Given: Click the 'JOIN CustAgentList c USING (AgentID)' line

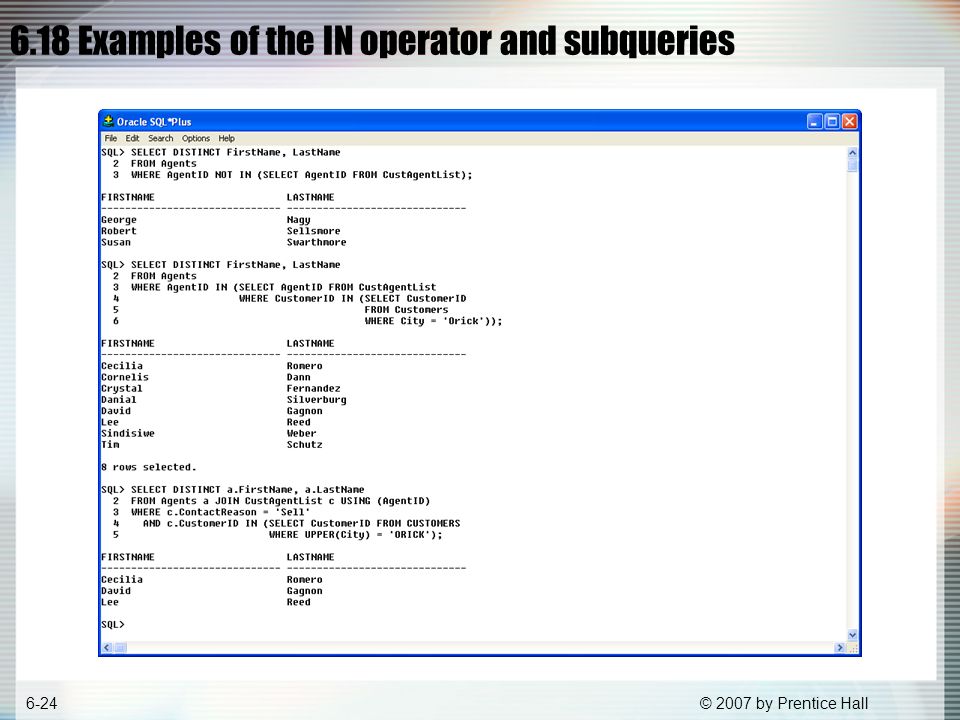Looking at the screenshot, I should point(280,501).
